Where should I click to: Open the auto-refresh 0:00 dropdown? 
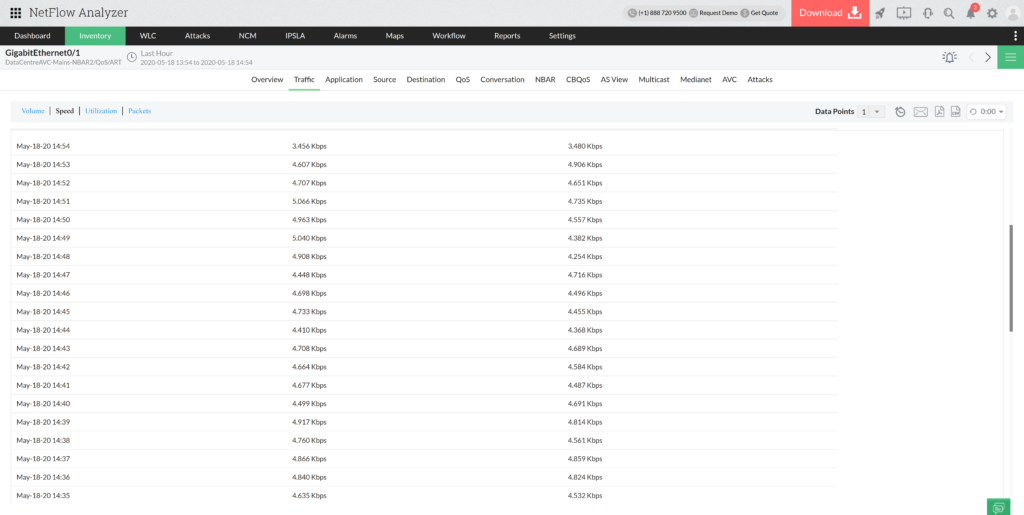coord(986,112)
